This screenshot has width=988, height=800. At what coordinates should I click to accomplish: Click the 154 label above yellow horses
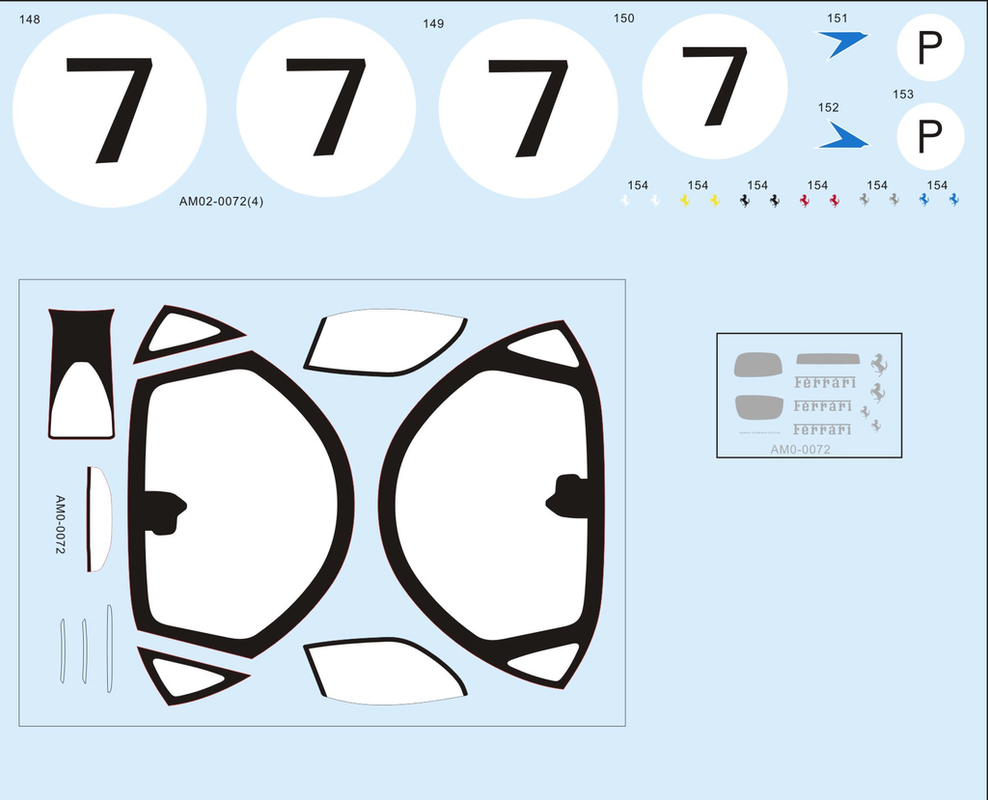coord(698,185)
